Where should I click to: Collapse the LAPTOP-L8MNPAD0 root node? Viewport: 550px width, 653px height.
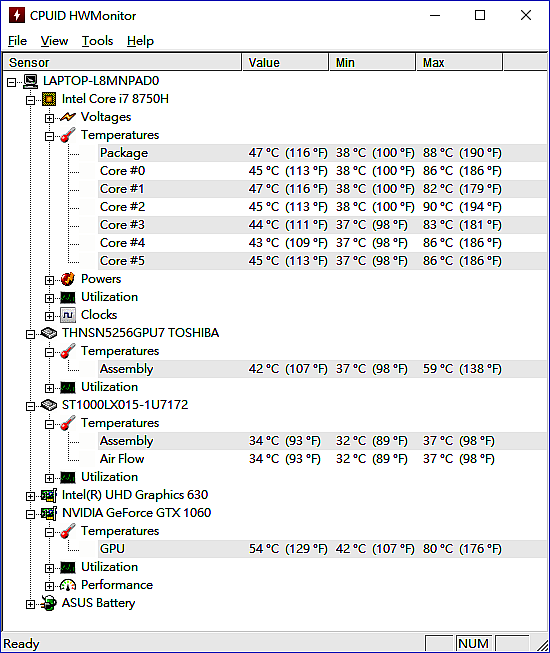coord(11,82)
